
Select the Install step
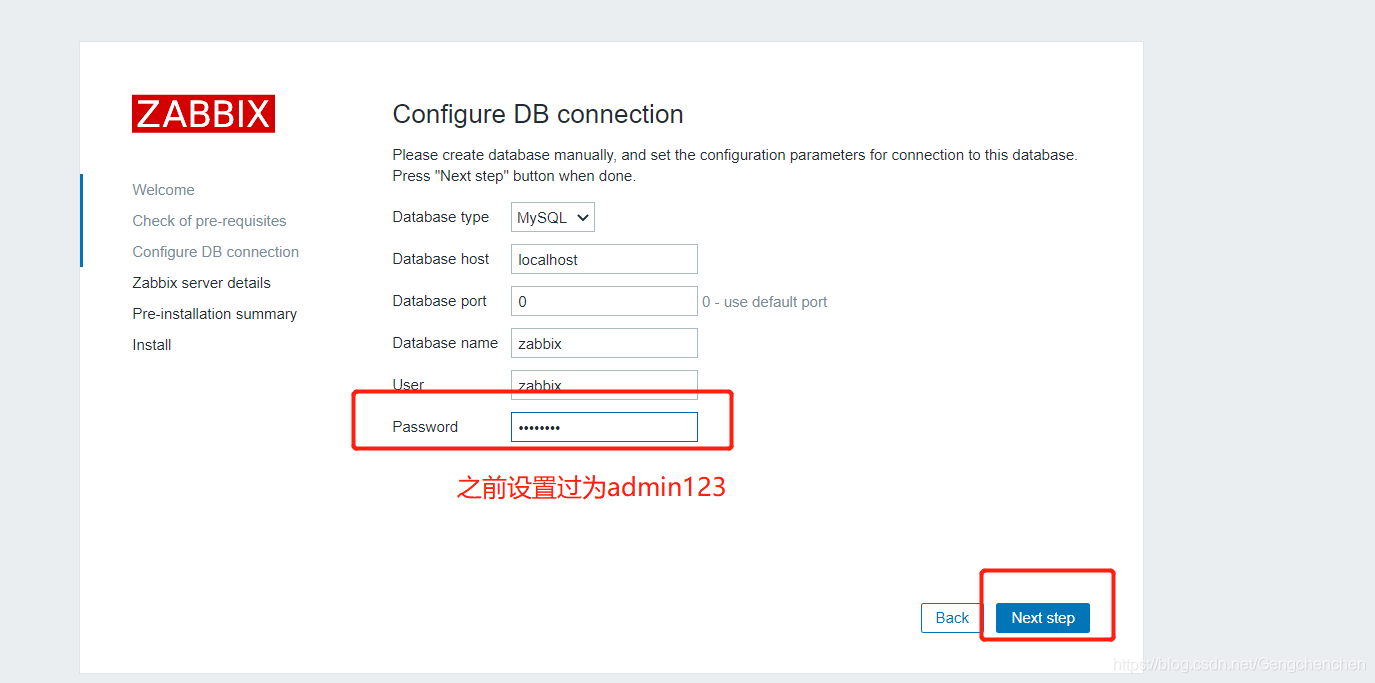[152, 345]
